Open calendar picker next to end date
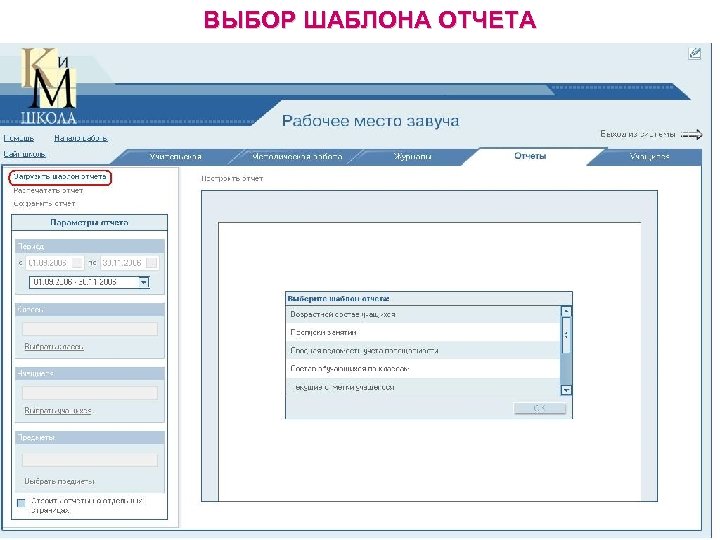 click(x=152, y=263)
